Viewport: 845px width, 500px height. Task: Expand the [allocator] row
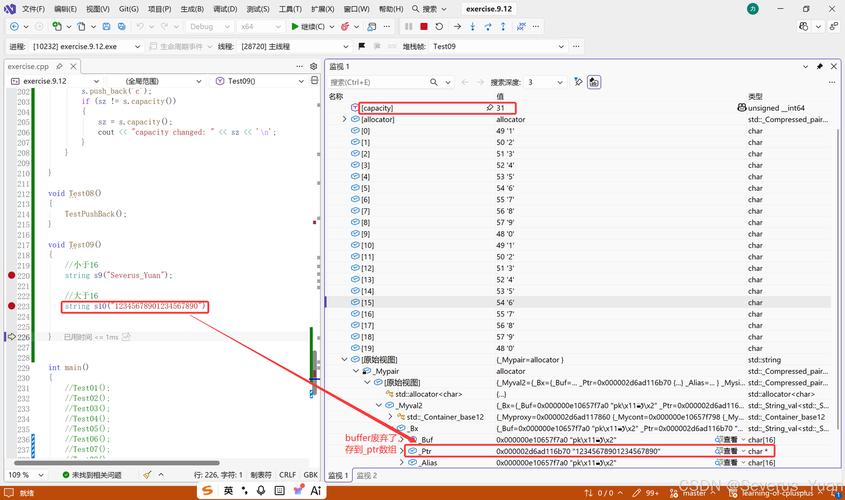tap(344, 119)
